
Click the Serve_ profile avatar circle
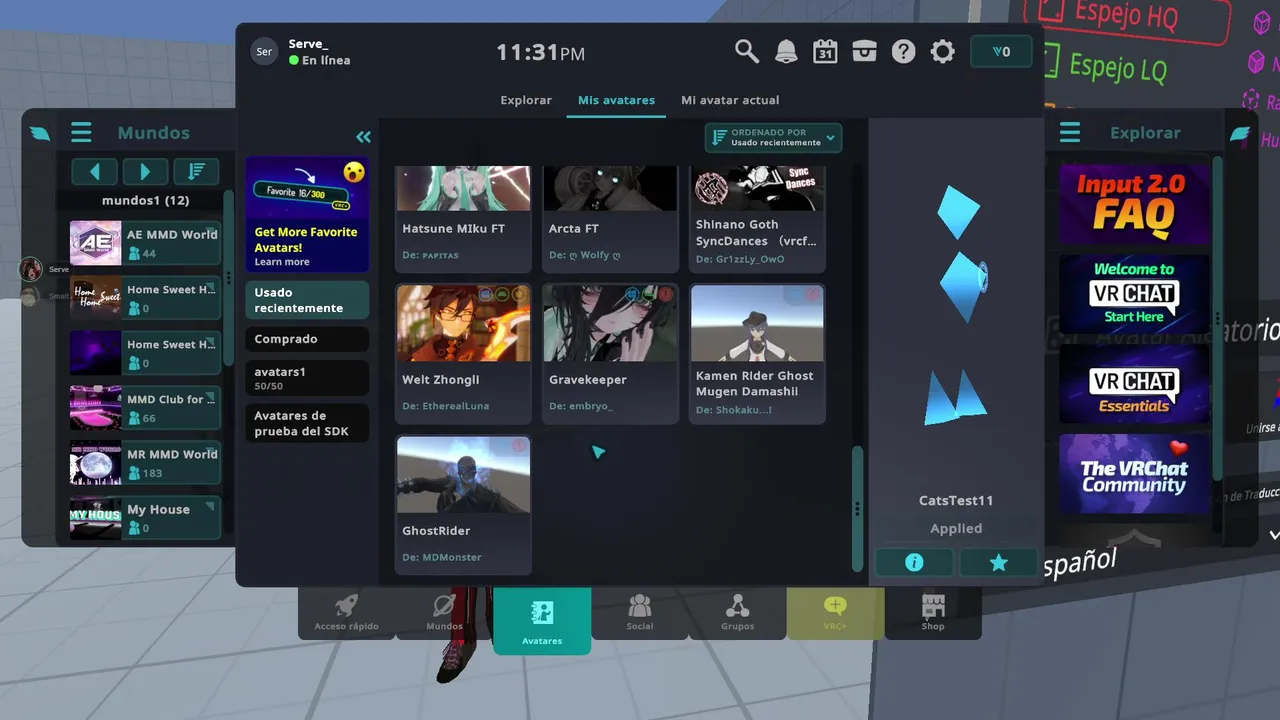coord(264,52)
